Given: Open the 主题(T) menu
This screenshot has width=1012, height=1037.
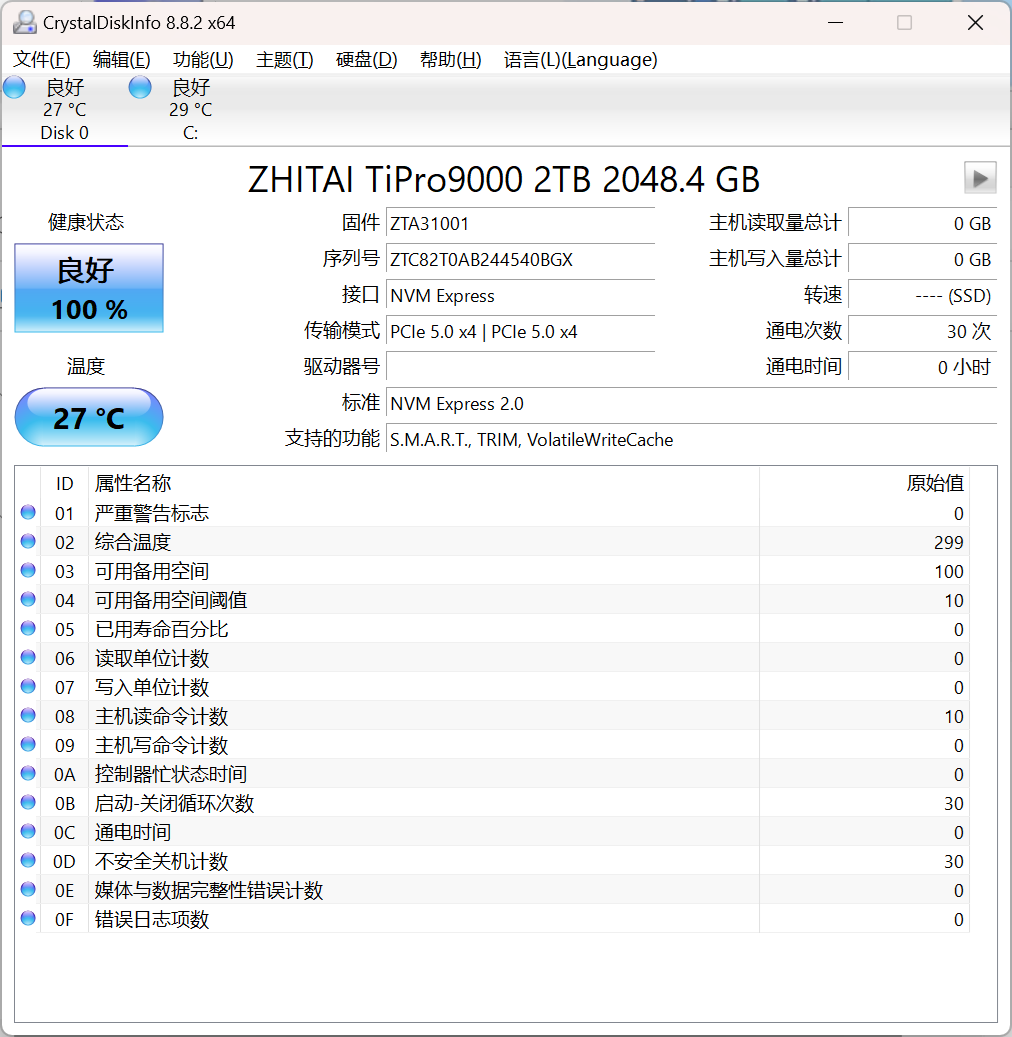Looking at the screenshot, I should [284, 60].
